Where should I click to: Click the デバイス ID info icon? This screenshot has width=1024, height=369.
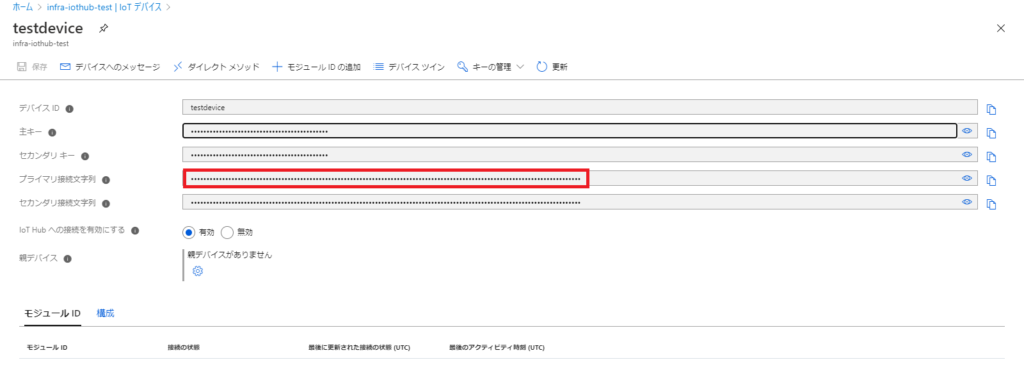click(69, 109)
